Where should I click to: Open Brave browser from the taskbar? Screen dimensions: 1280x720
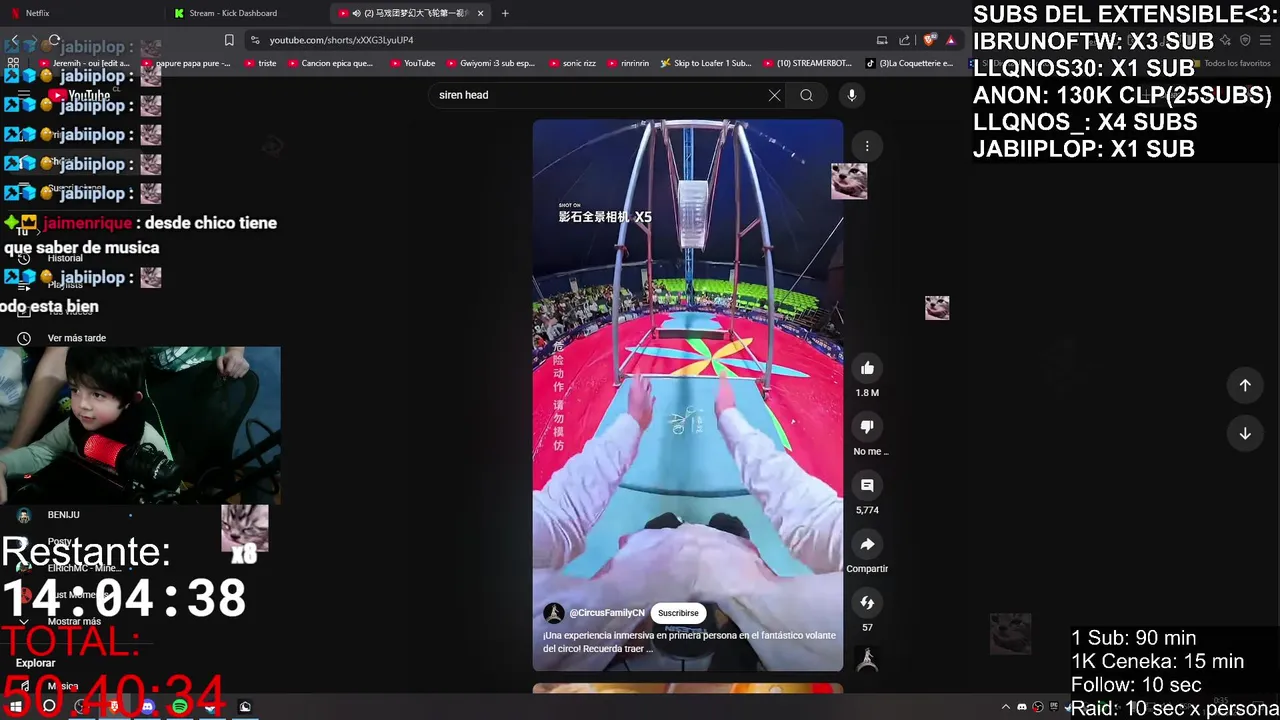tap(114, 707)
